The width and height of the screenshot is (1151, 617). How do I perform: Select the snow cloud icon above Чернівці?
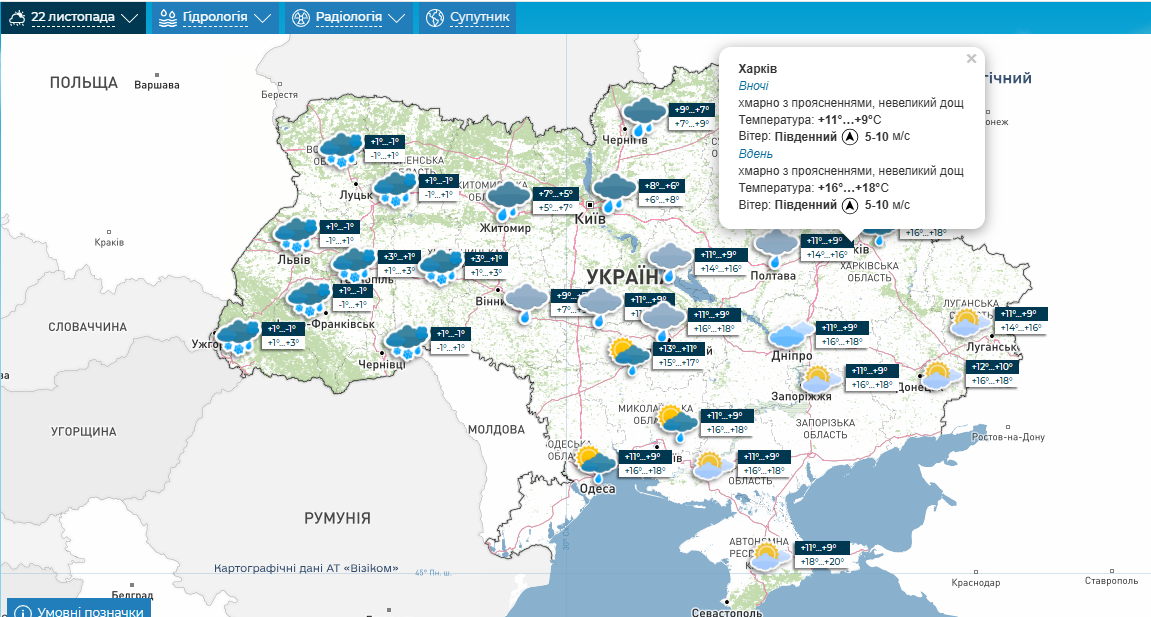tap(406, 341)
